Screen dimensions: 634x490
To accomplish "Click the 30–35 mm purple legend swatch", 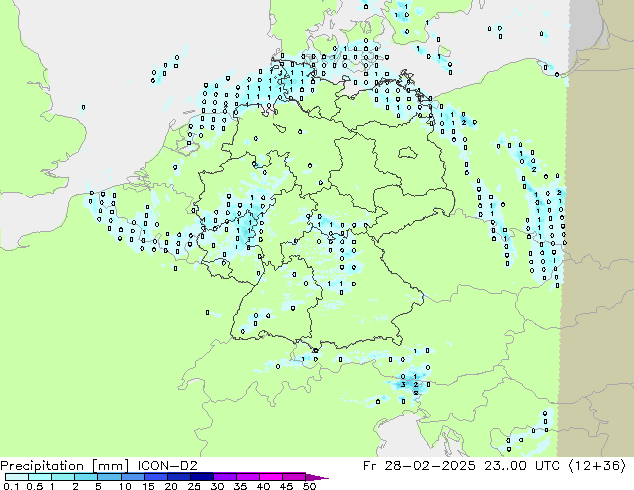I will pyautogui.click(x=225, y=477).
